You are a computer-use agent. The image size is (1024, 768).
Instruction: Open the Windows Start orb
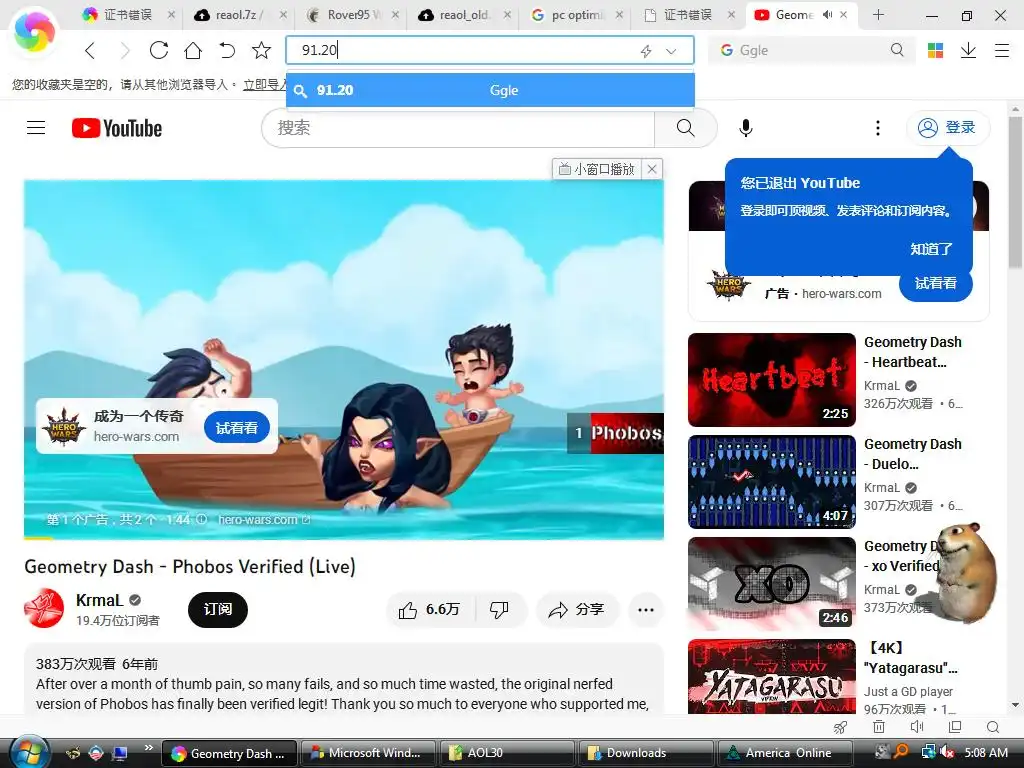[28, 752]
